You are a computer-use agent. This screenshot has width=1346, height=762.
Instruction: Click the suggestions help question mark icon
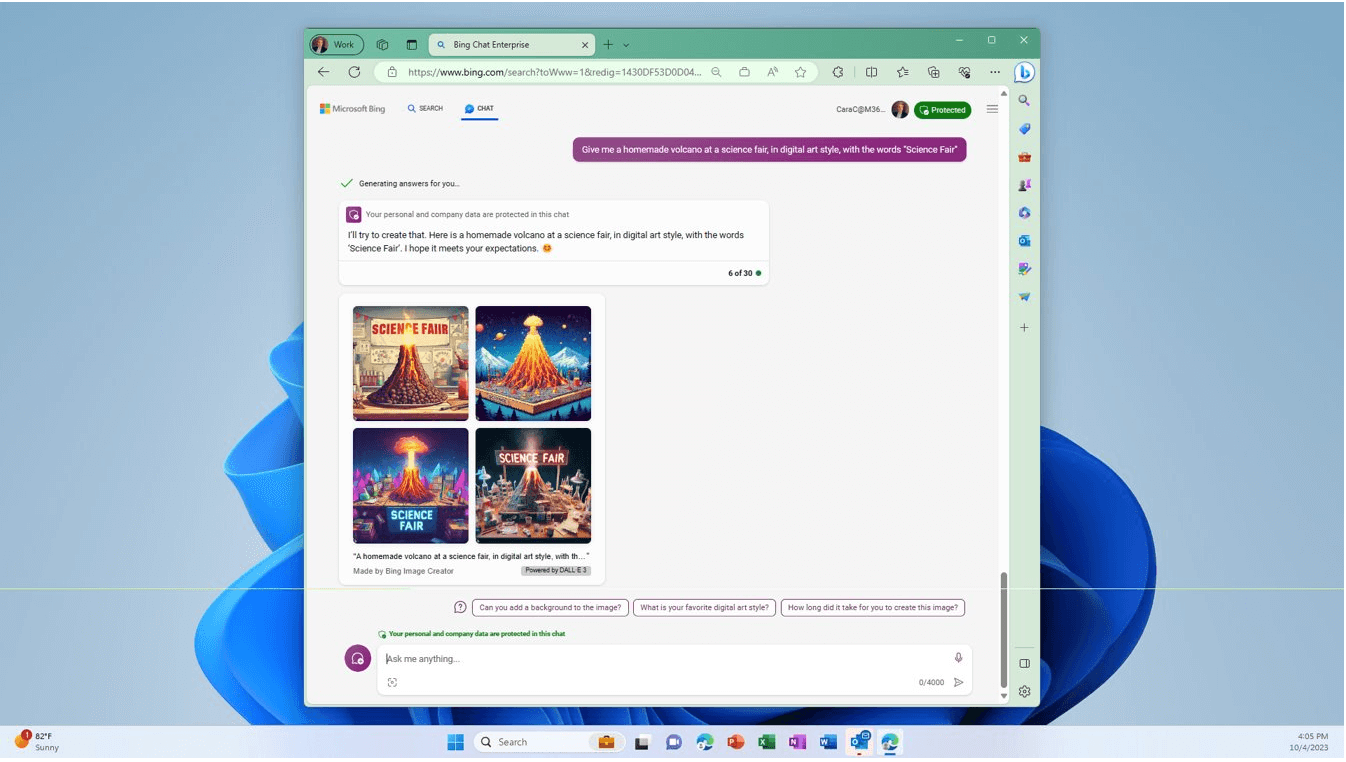coord(460,607)
